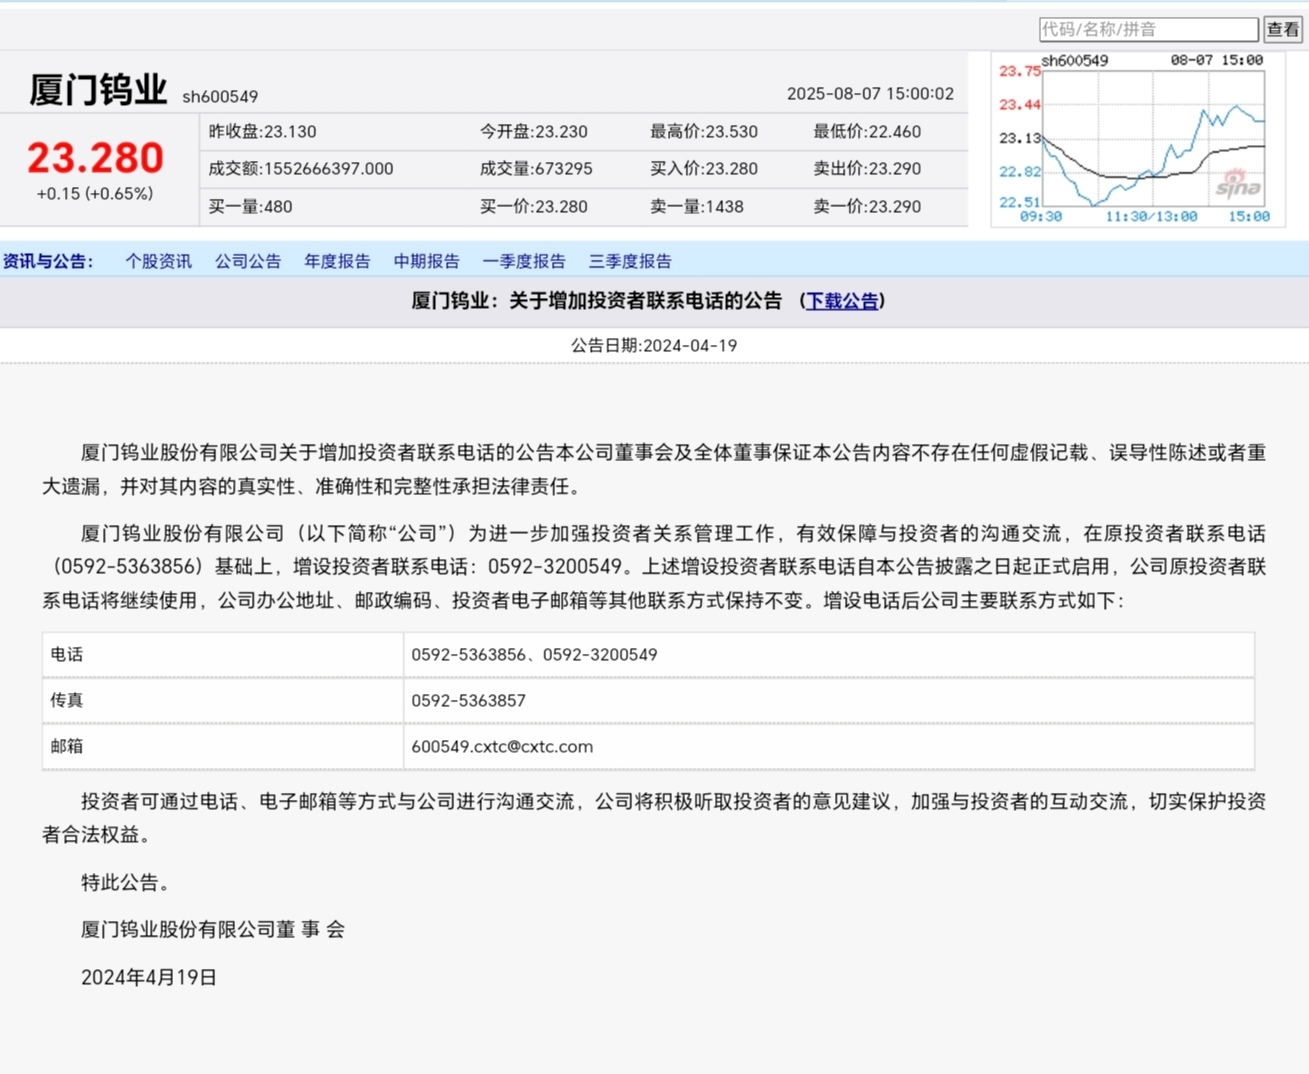
Task: Open the 个股资讯 link
Action: click(x=158, y=261)
